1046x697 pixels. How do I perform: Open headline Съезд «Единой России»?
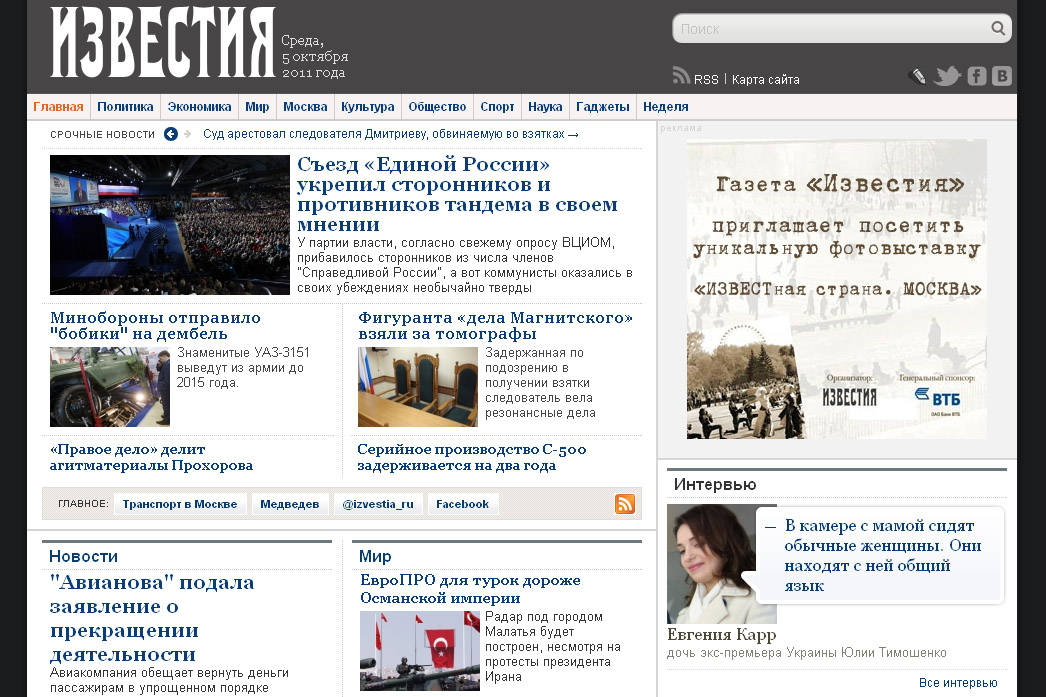[x=457, y=194]
